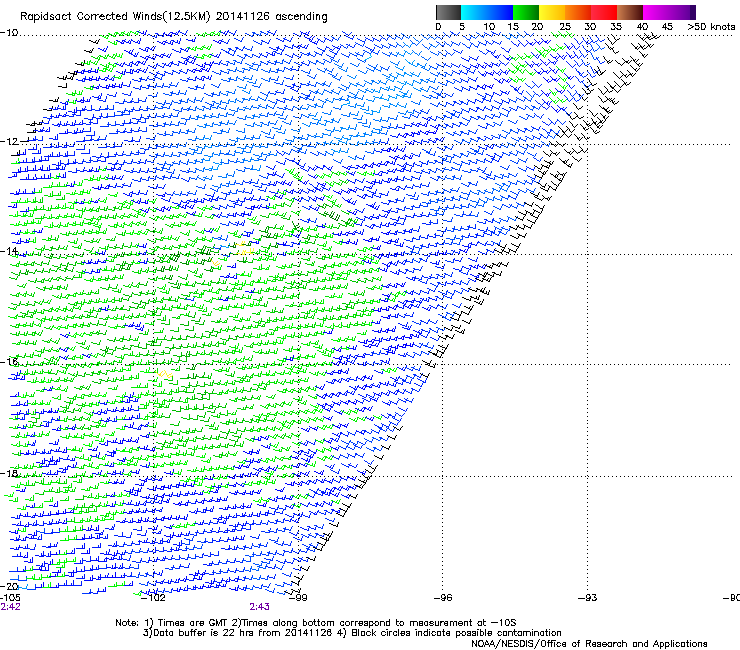This screenshot has width=740, height=650.
Task: Click the red 30-35 knots legend swatch
Action: pyautogui.click(x=604, y=12)
